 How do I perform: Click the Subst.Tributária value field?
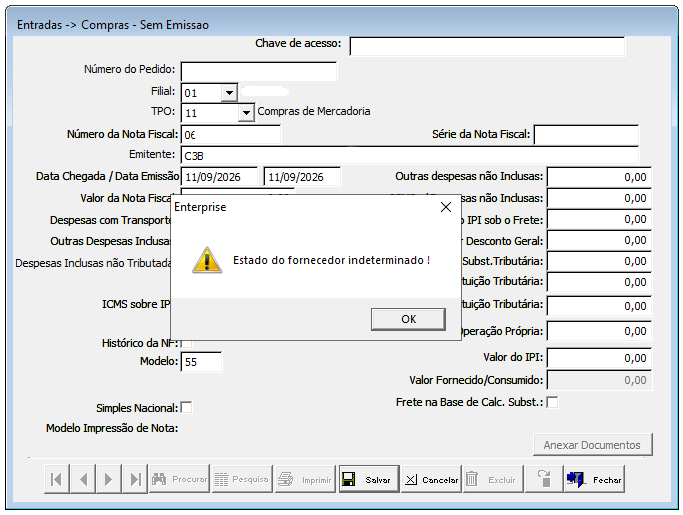599,261
